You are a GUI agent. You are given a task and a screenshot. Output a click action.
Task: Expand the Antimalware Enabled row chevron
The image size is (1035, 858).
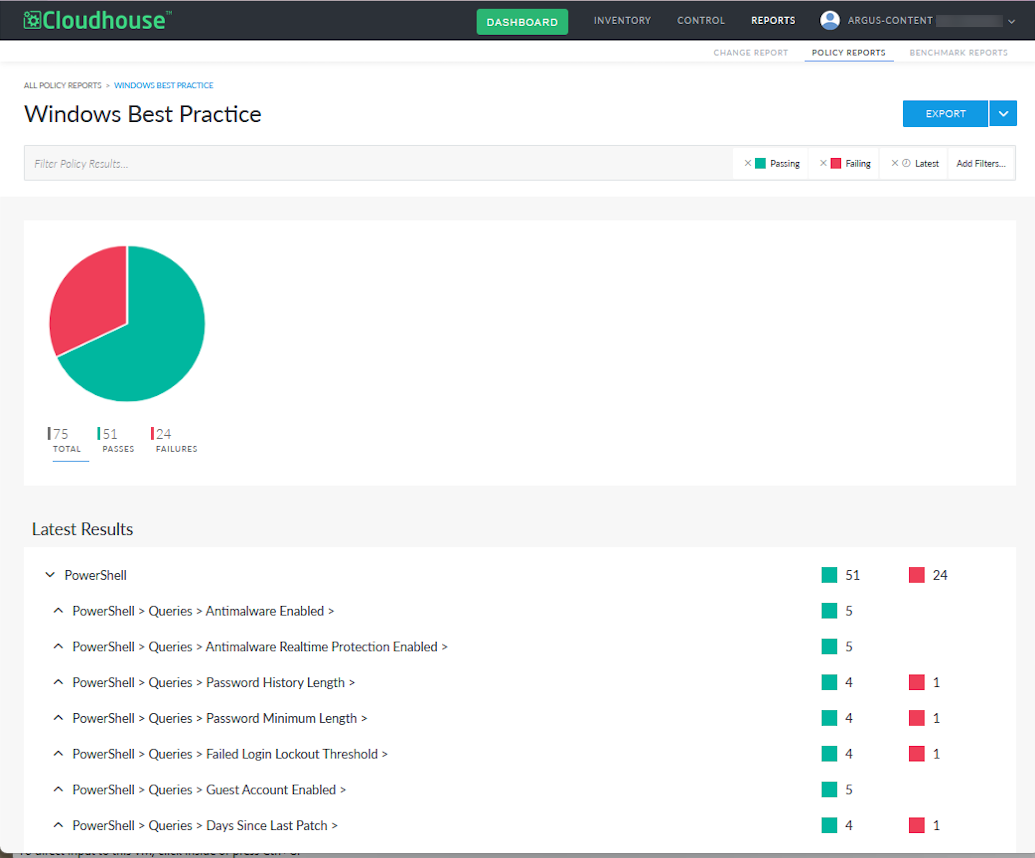click(x=58, y=610)
